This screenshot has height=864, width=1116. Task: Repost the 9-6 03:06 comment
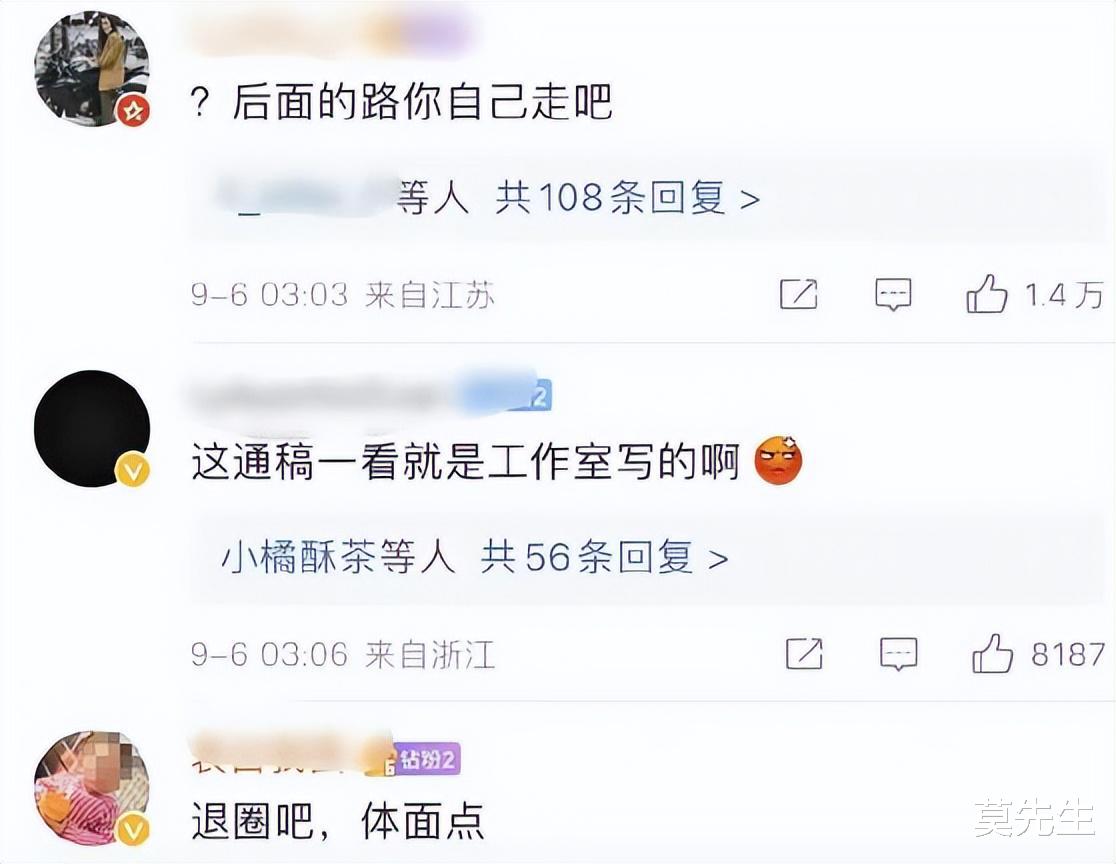(804, 653)
